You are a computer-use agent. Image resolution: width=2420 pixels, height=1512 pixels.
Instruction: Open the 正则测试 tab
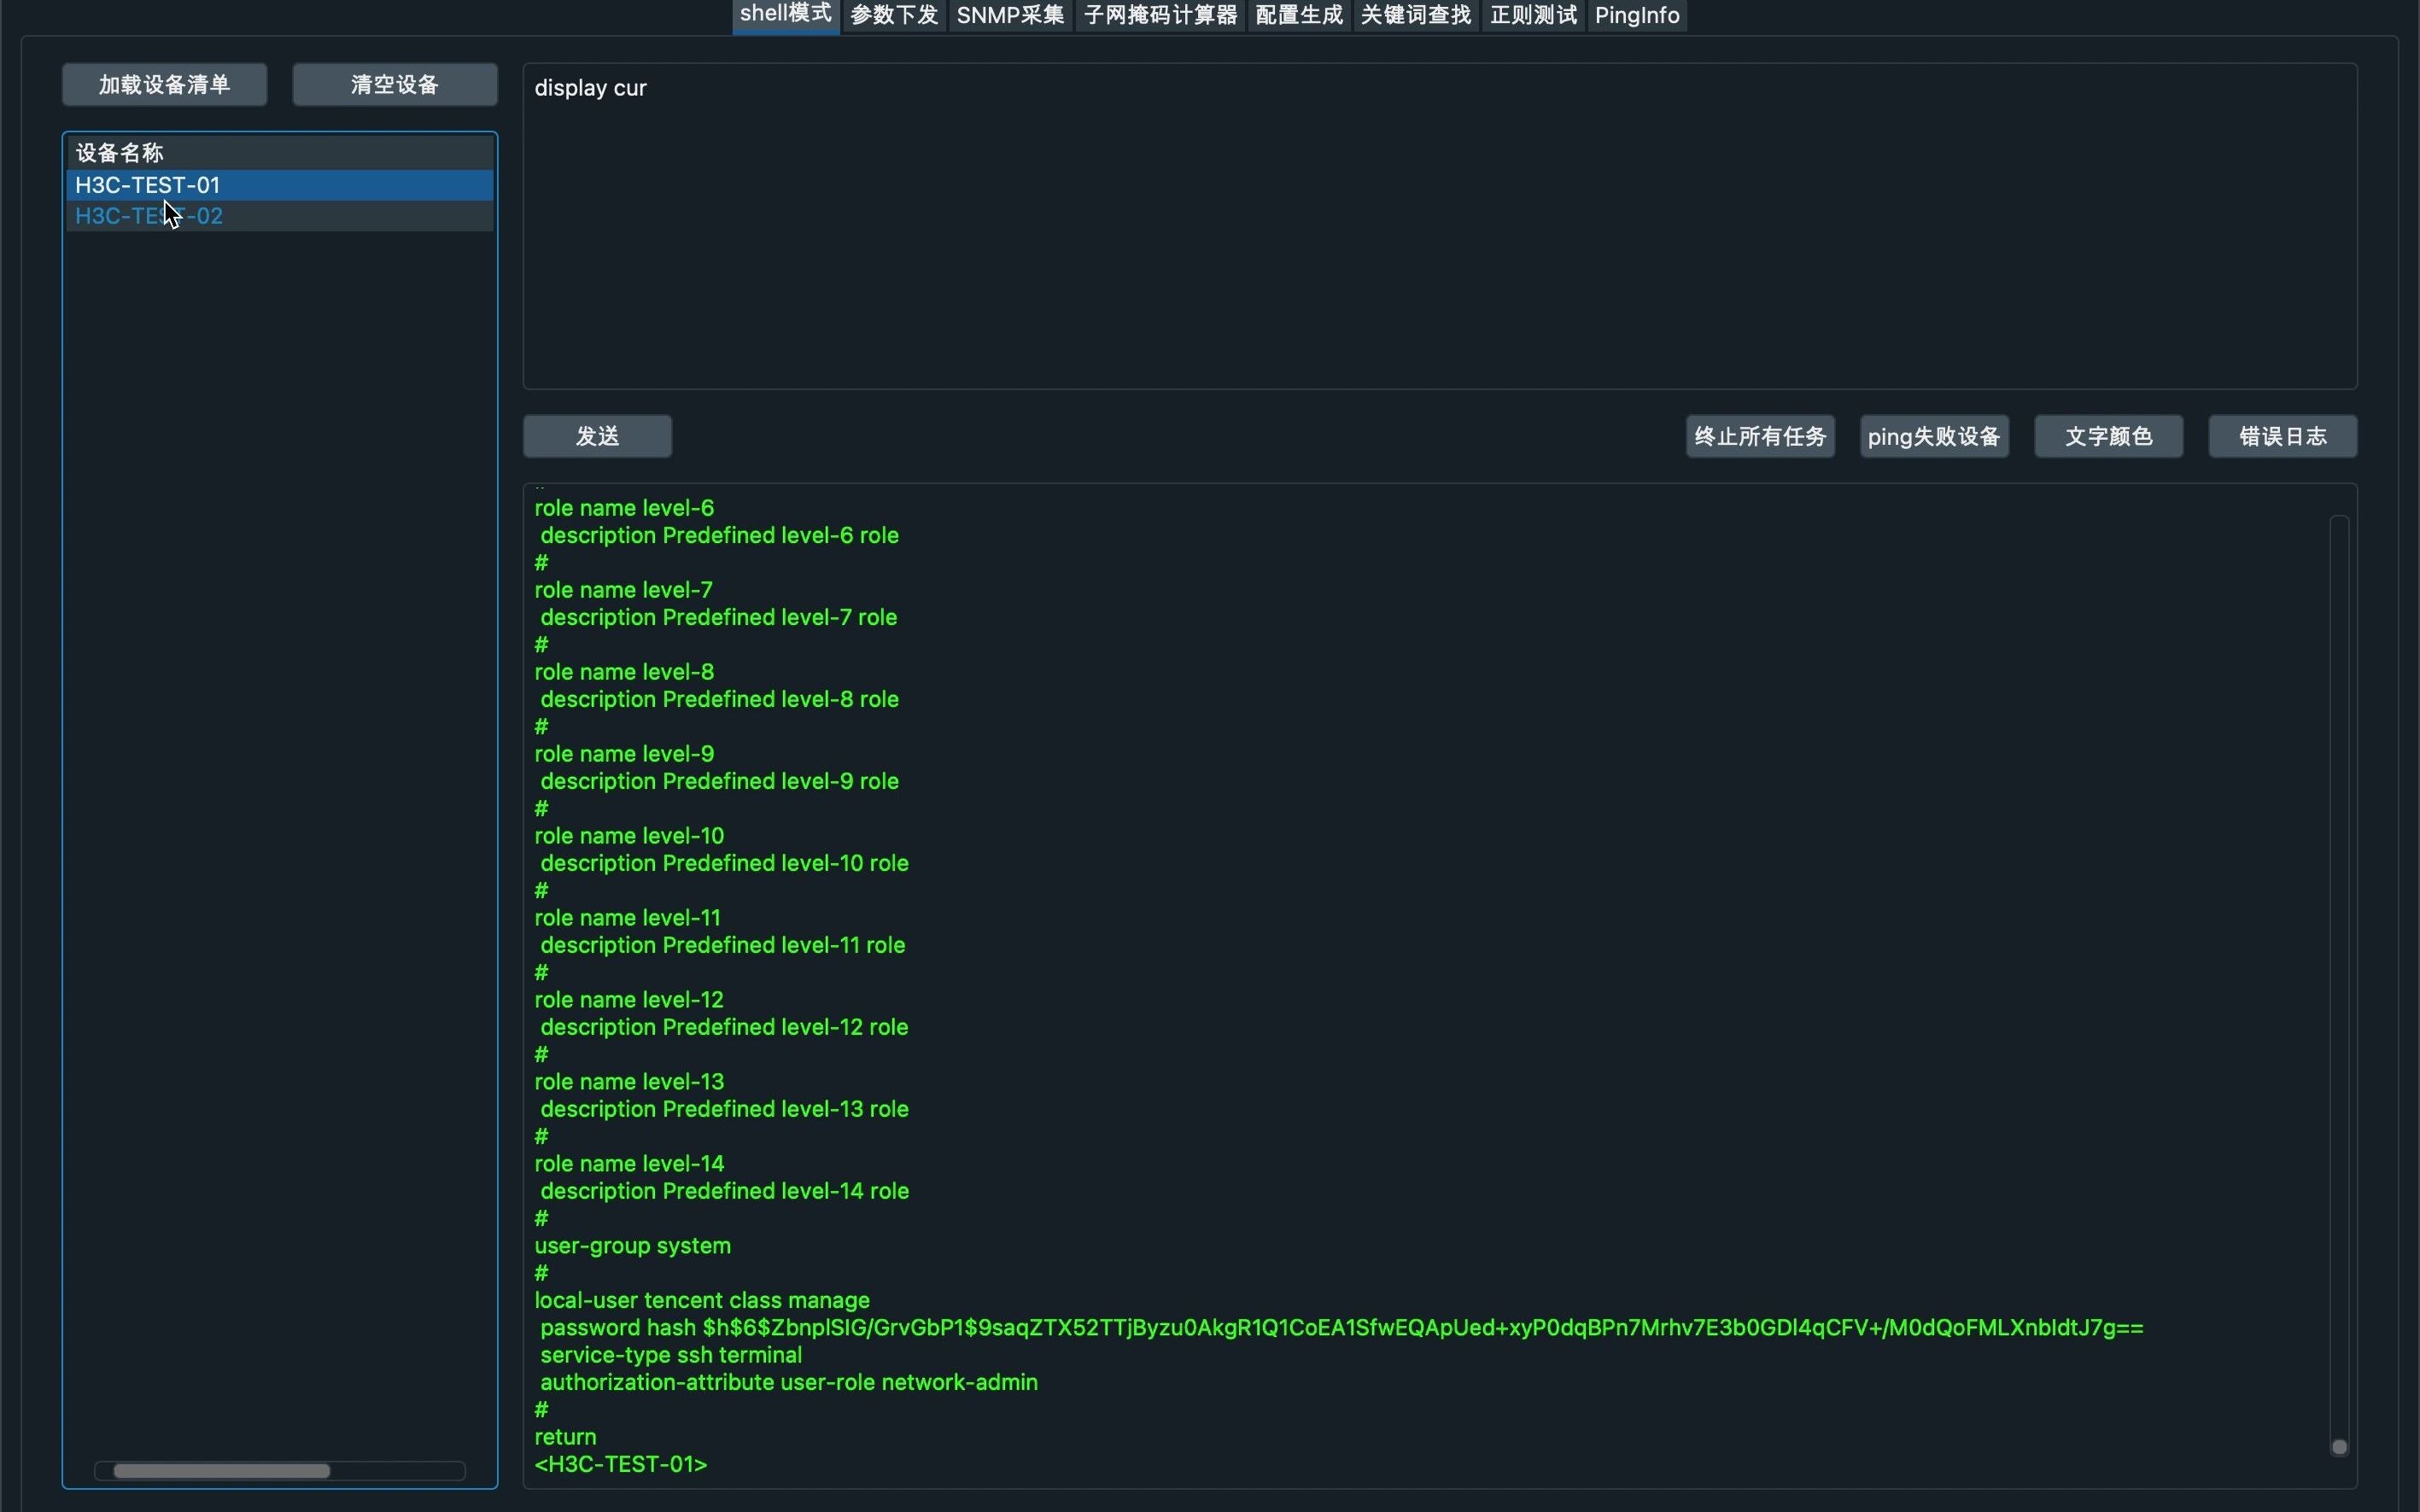1533,15
